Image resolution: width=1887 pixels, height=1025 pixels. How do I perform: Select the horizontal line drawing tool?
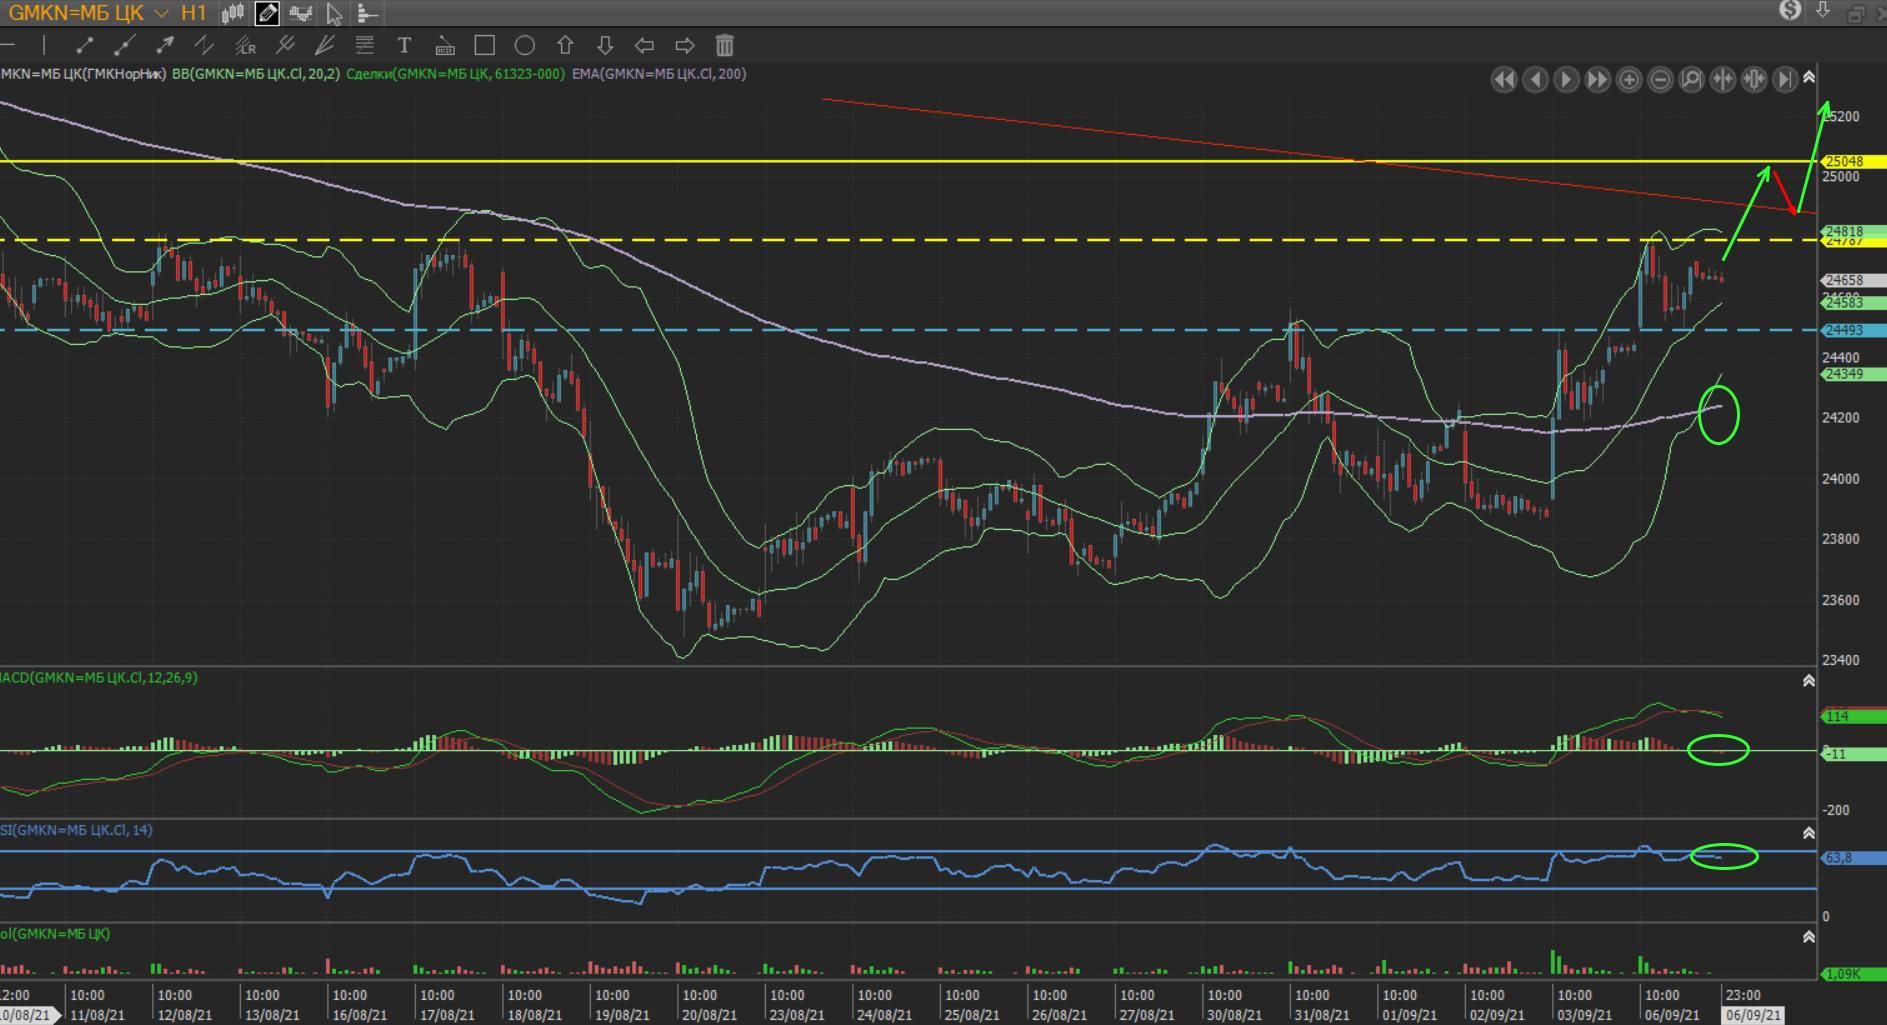point(8,45)
